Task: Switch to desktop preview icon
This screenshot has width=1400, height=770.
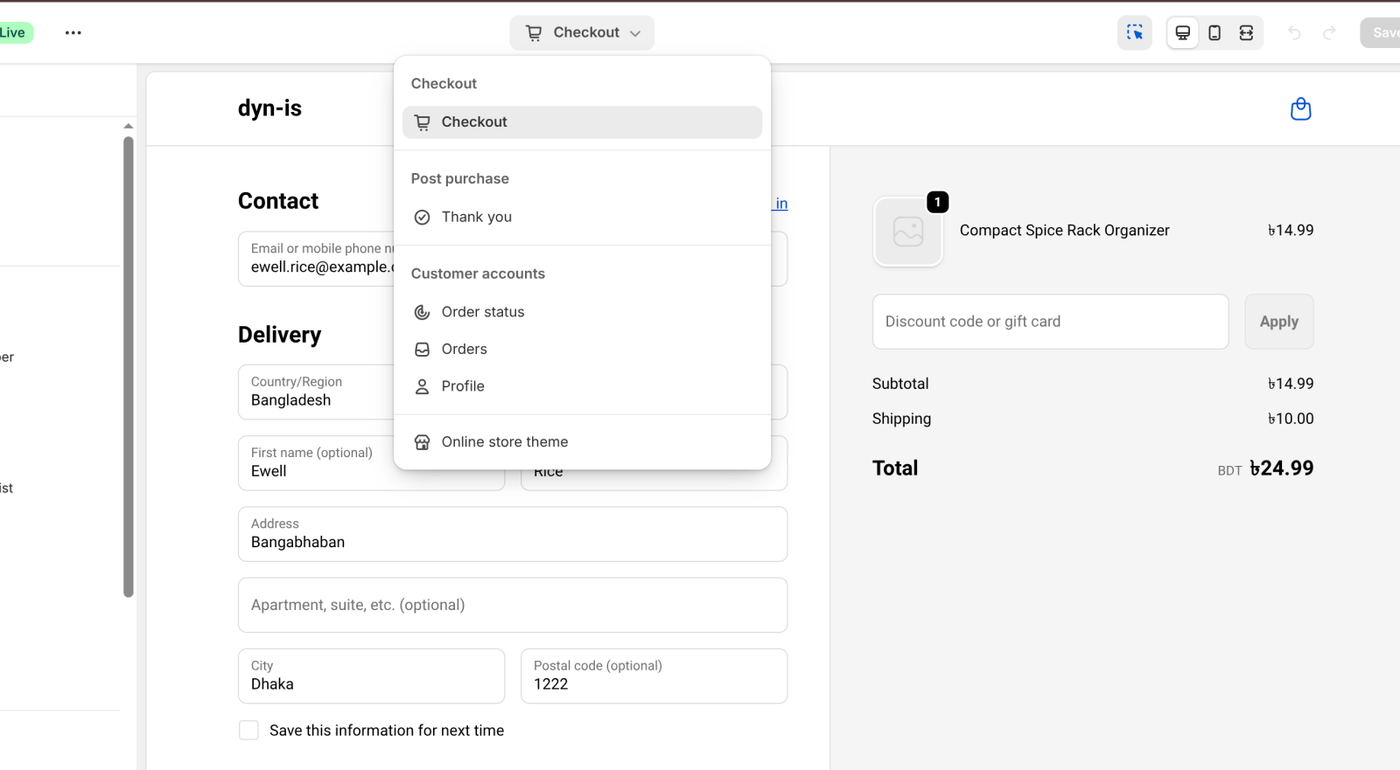Action: pyautogui.click(x=1182, y=33)
